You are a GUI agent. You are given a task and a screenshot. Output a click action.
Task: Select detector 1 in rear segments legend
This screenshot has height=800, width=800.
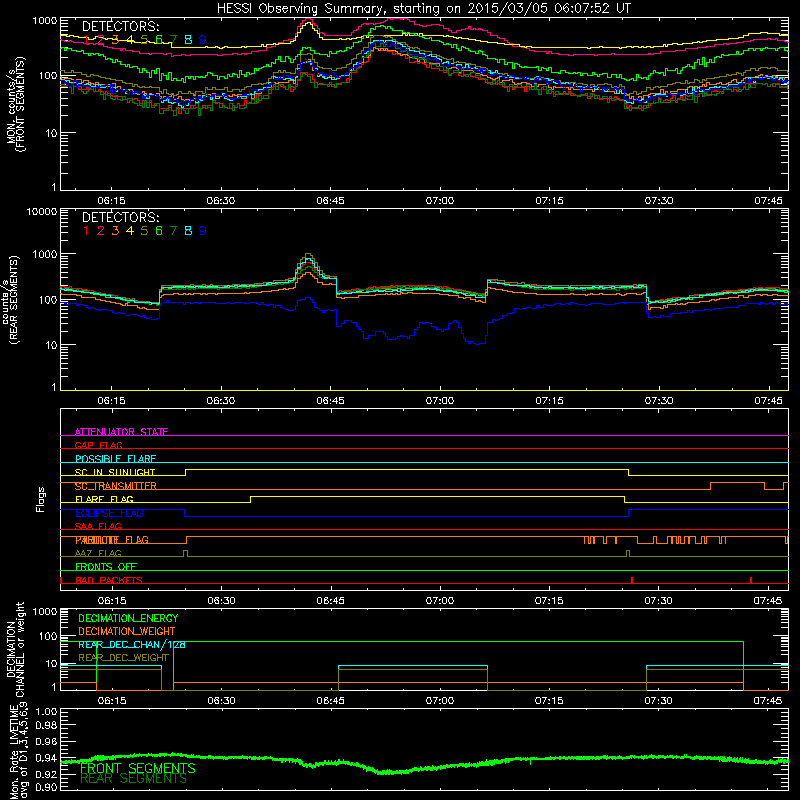pyautogui.click(x=86, y=231)
